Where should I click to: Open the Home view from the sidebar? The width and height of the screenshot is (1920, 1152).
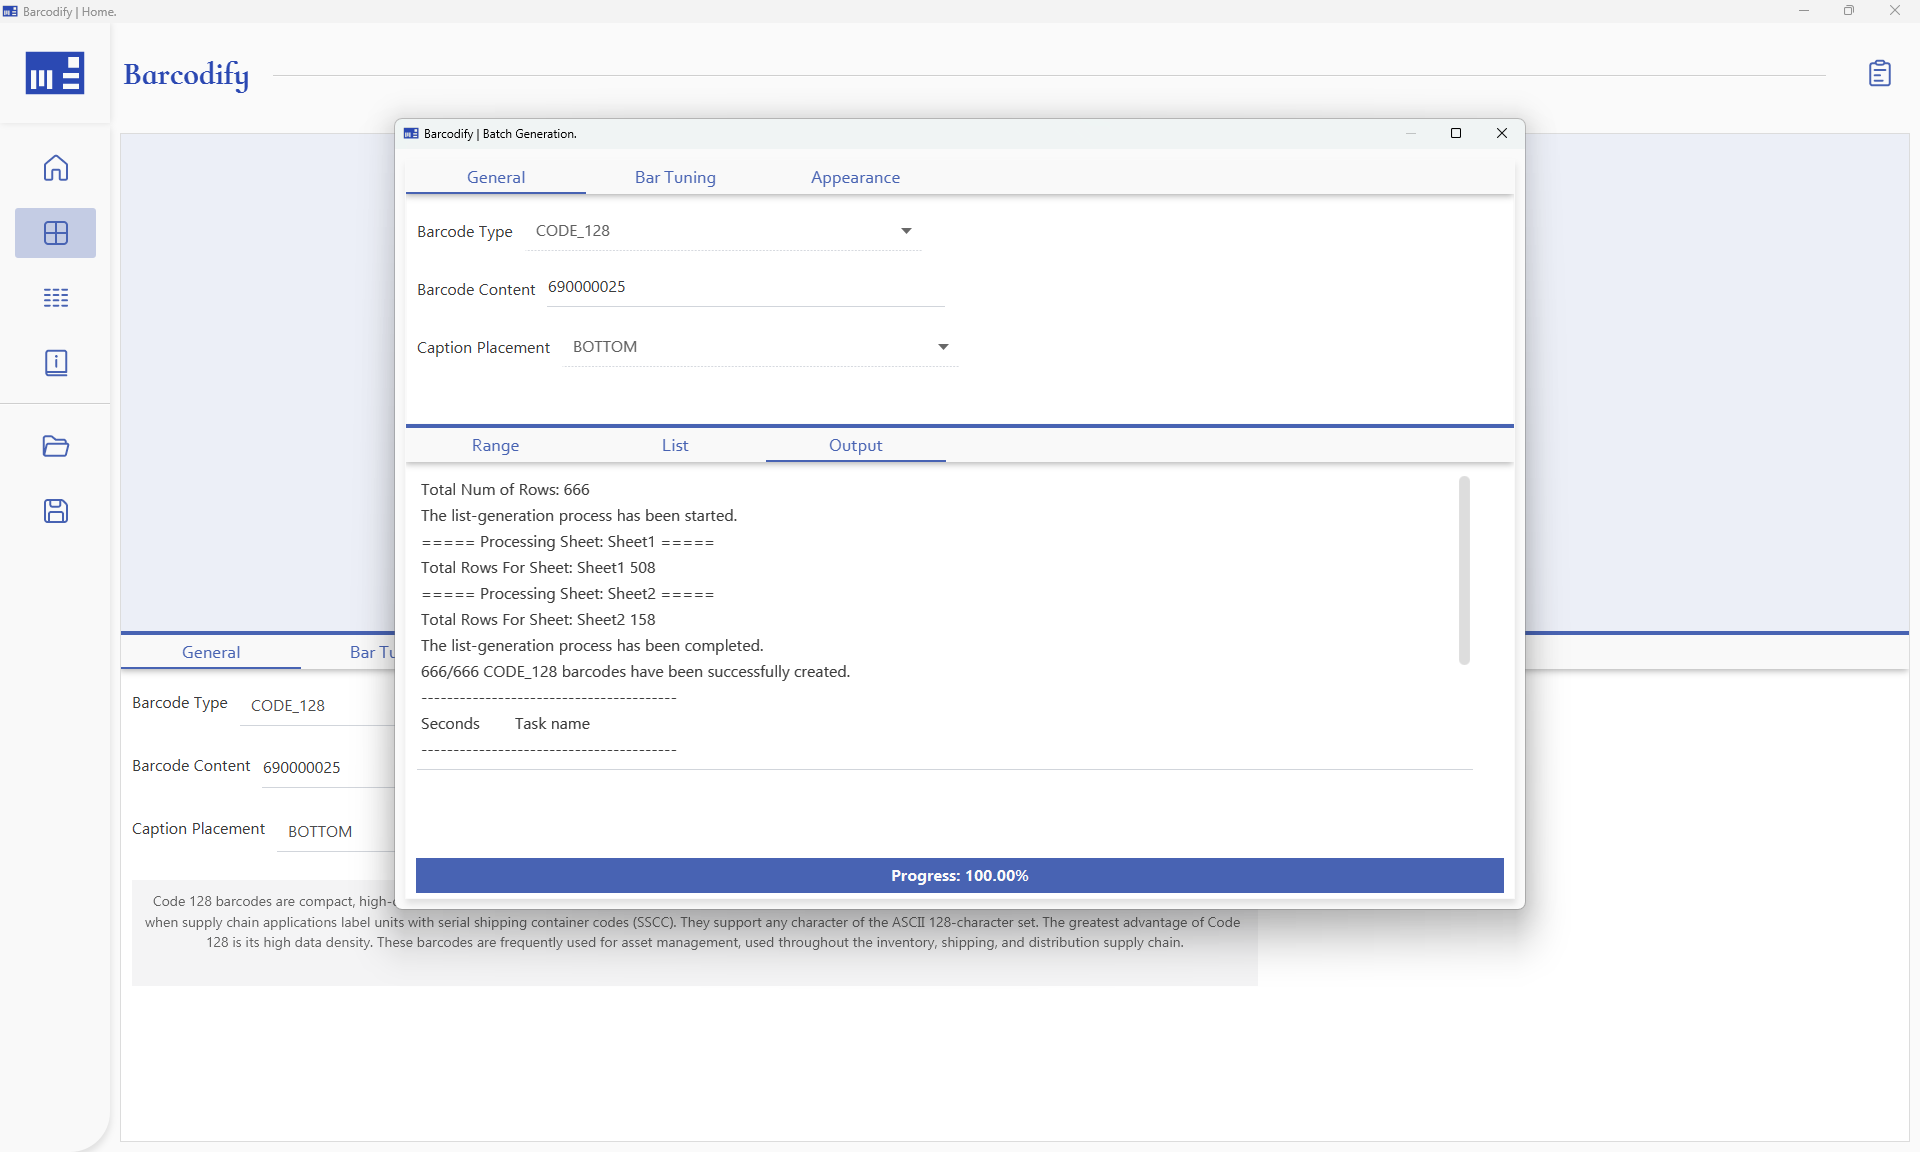55,168
